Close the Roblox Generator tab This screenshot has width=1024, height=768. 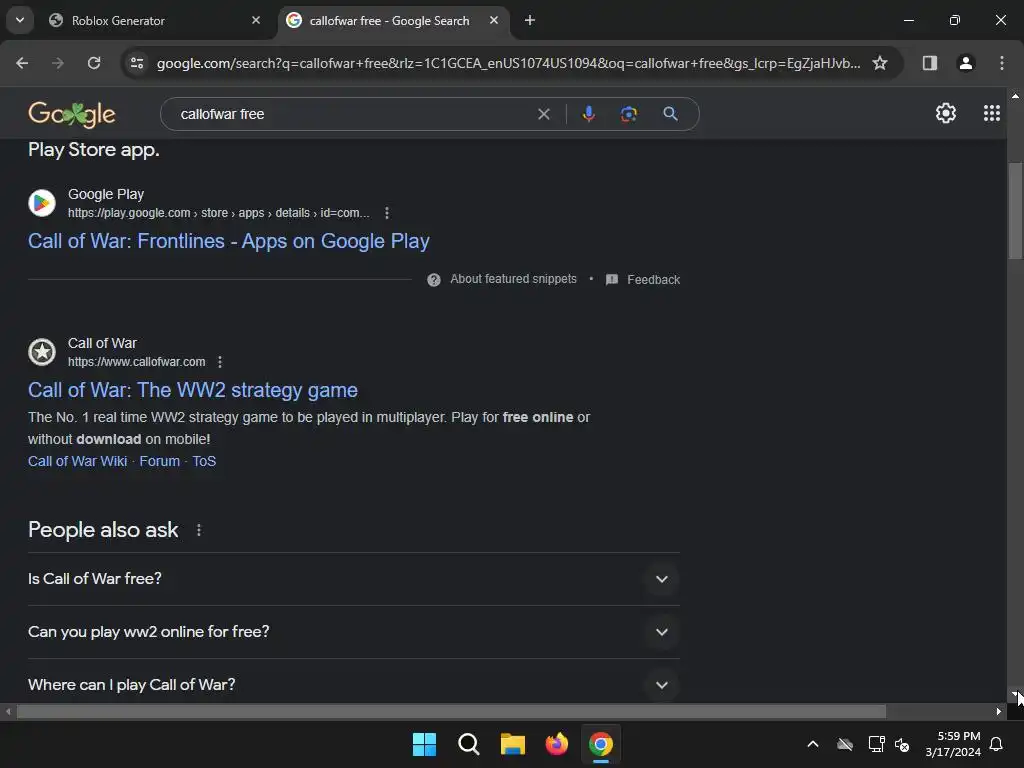click(256, 20)
